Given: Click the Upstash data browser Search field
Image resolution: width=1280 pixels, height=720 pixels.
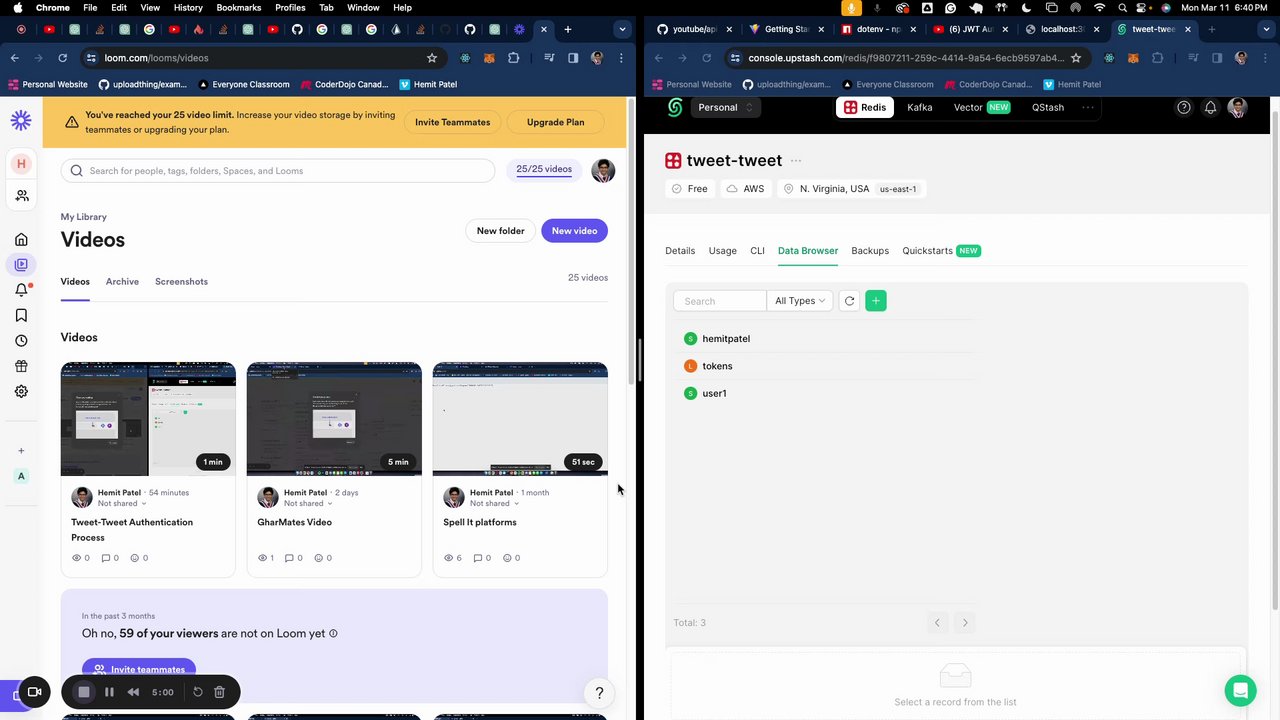Looking at the screenshot, I should coord(720,301).
